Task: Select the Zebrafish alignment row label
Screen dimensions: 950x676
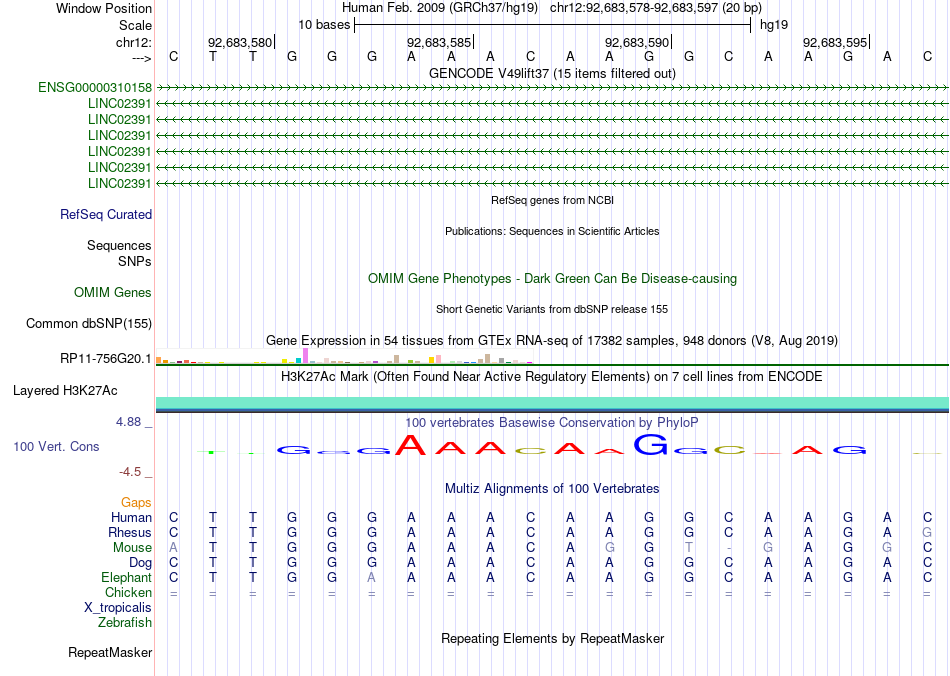Action: pyautogui.click(x=125, y=623)
